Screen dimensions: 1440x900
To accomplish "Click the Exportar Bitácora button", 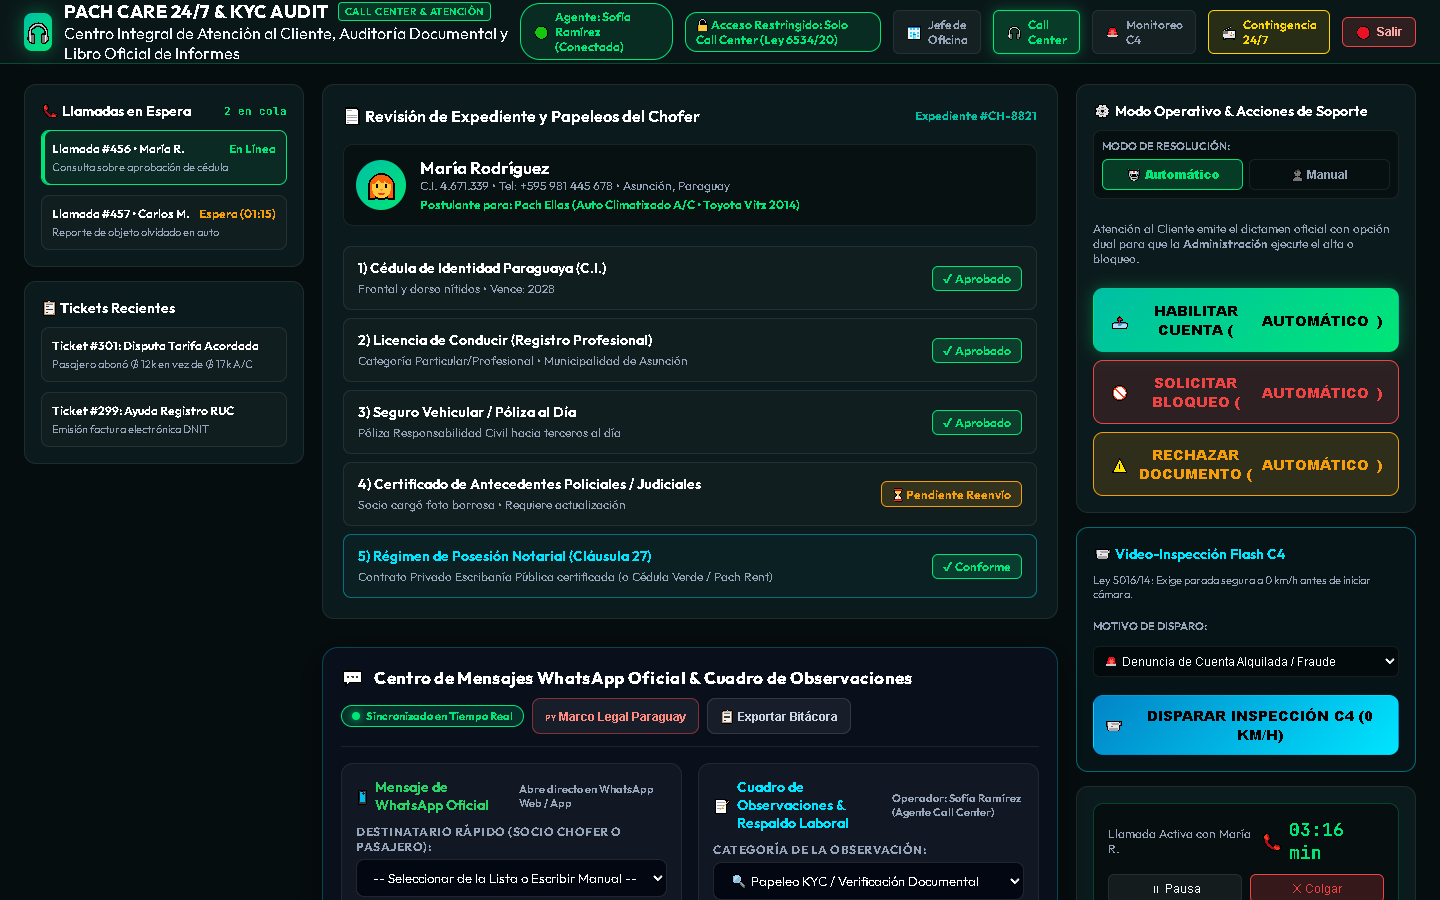I will 779,716.
